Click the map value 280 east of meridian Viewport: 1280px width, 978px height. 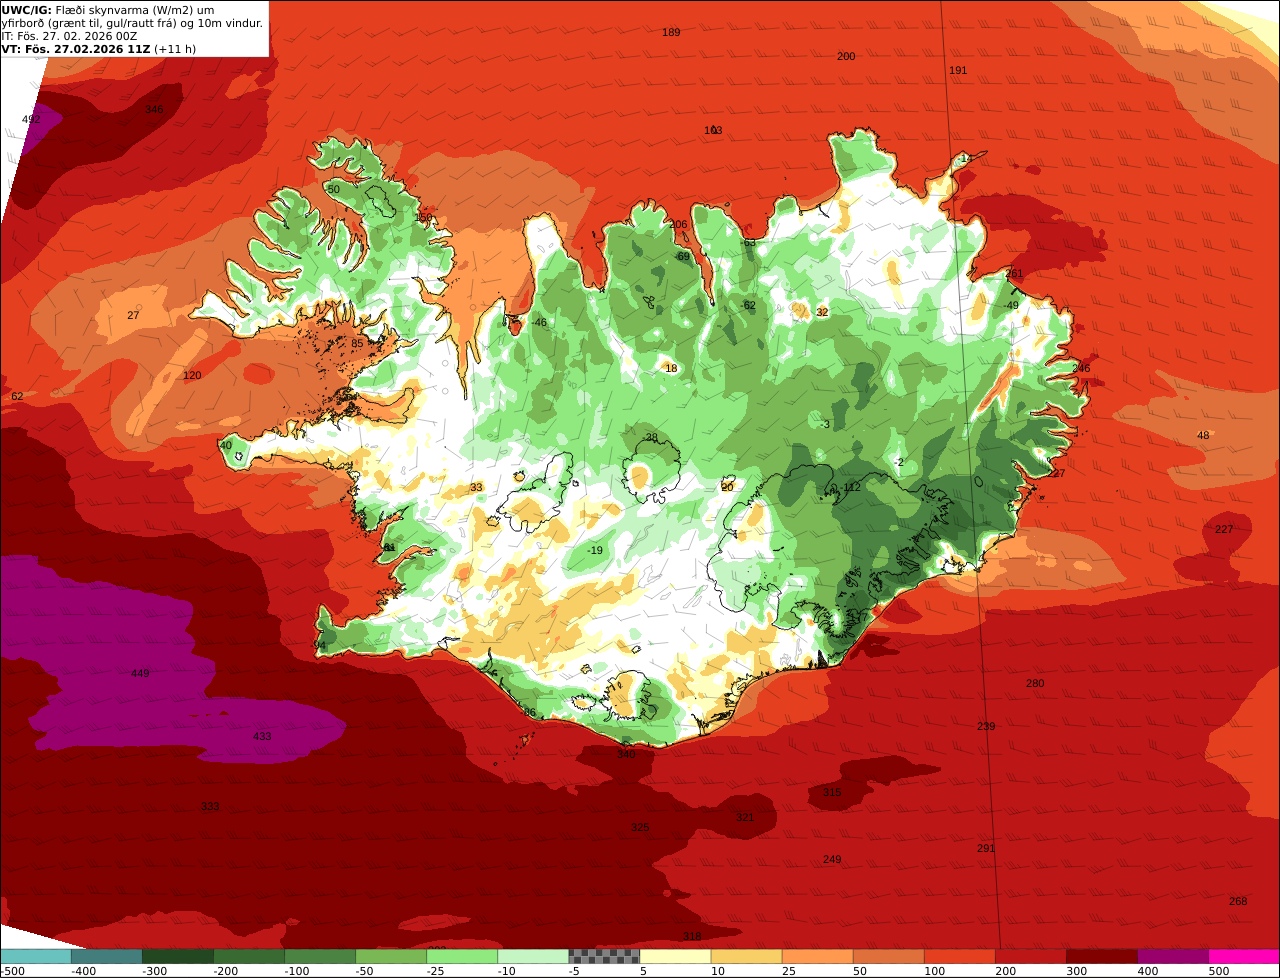coord(1035,683)
